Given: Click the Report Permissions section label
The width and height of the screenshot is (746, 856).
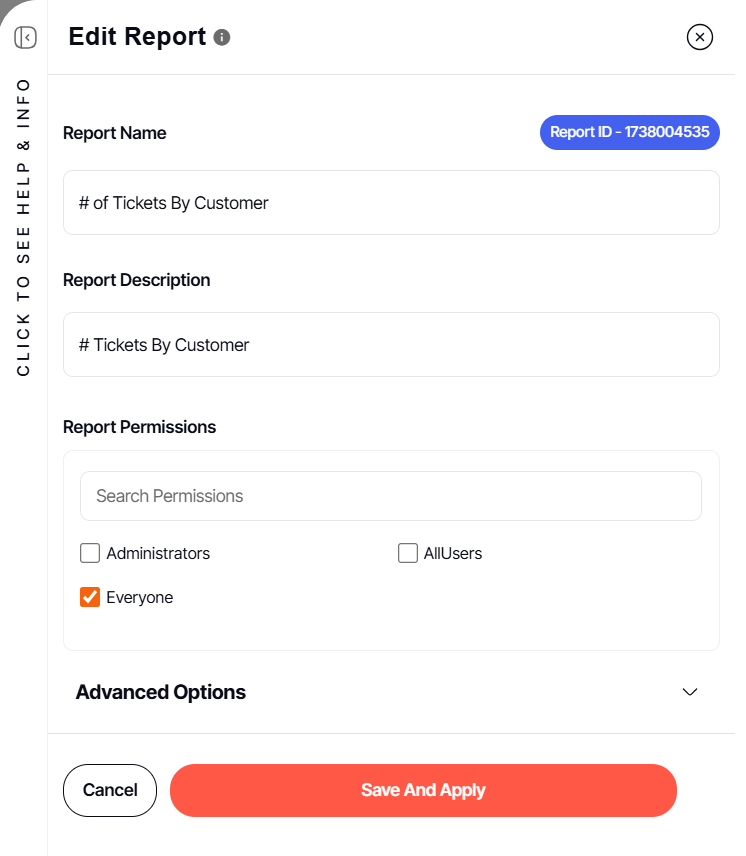Looking at the screenshot, I should [x=139, y=427].
